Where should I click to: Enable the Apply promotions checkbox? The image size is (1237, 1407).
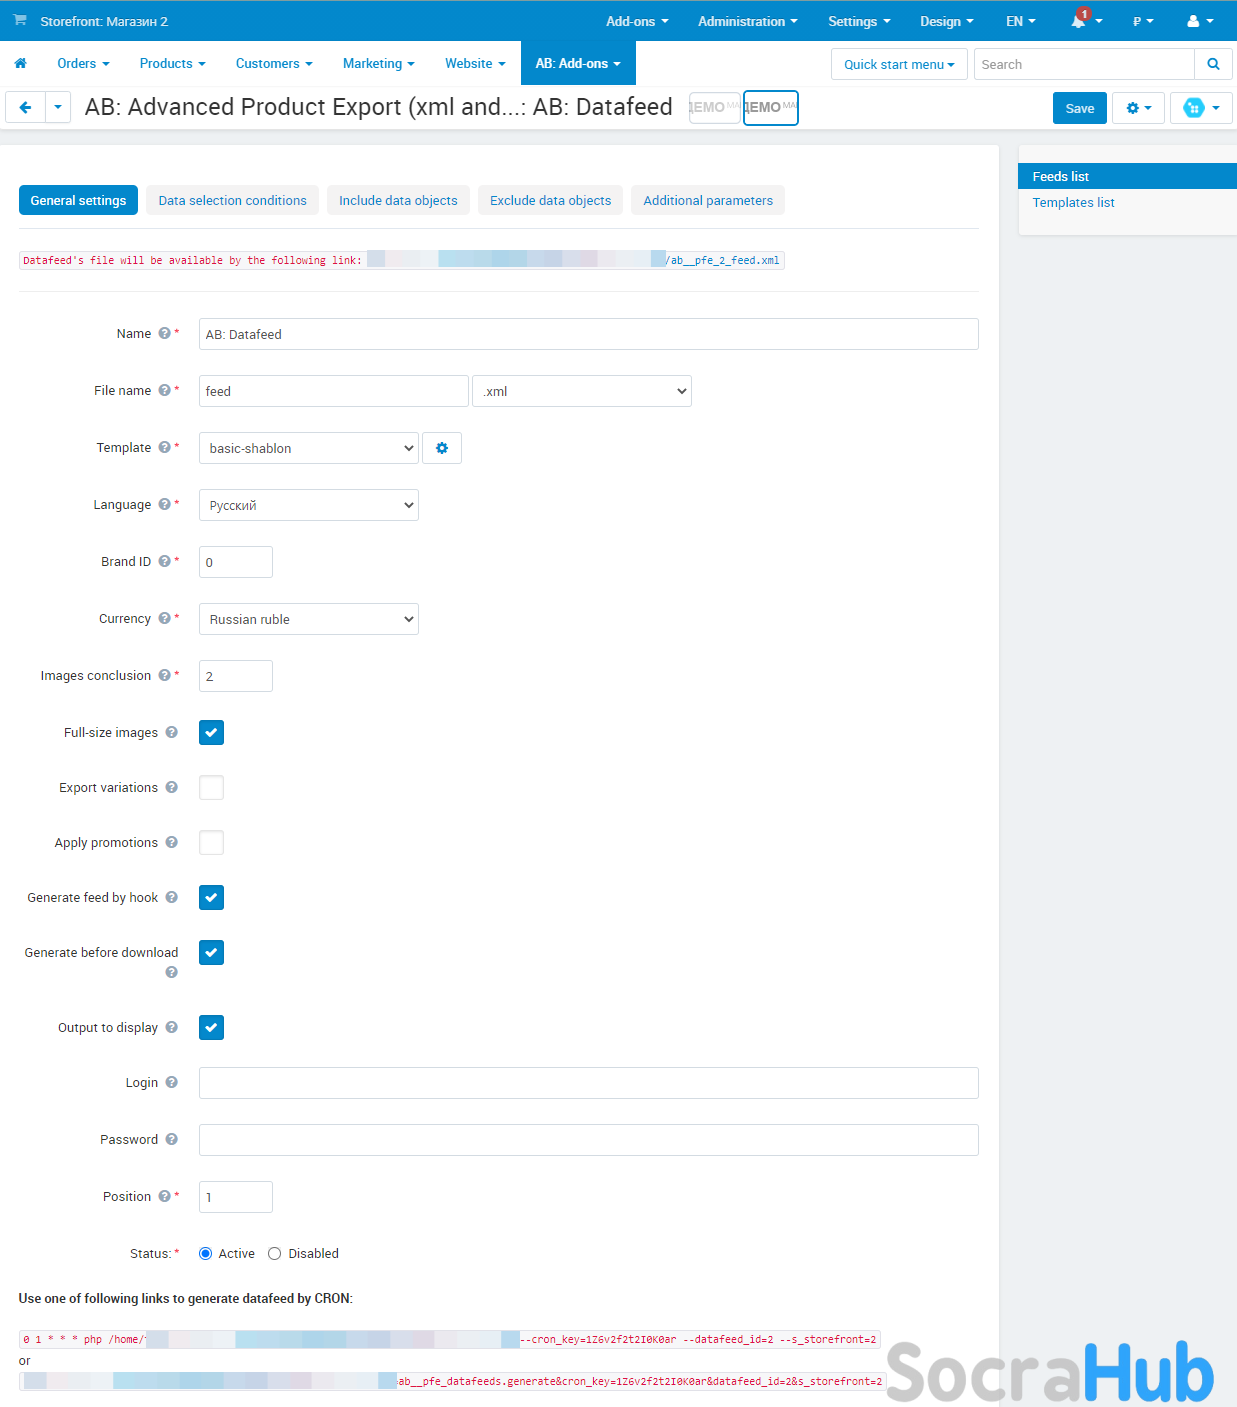click(x=211, y=843)
